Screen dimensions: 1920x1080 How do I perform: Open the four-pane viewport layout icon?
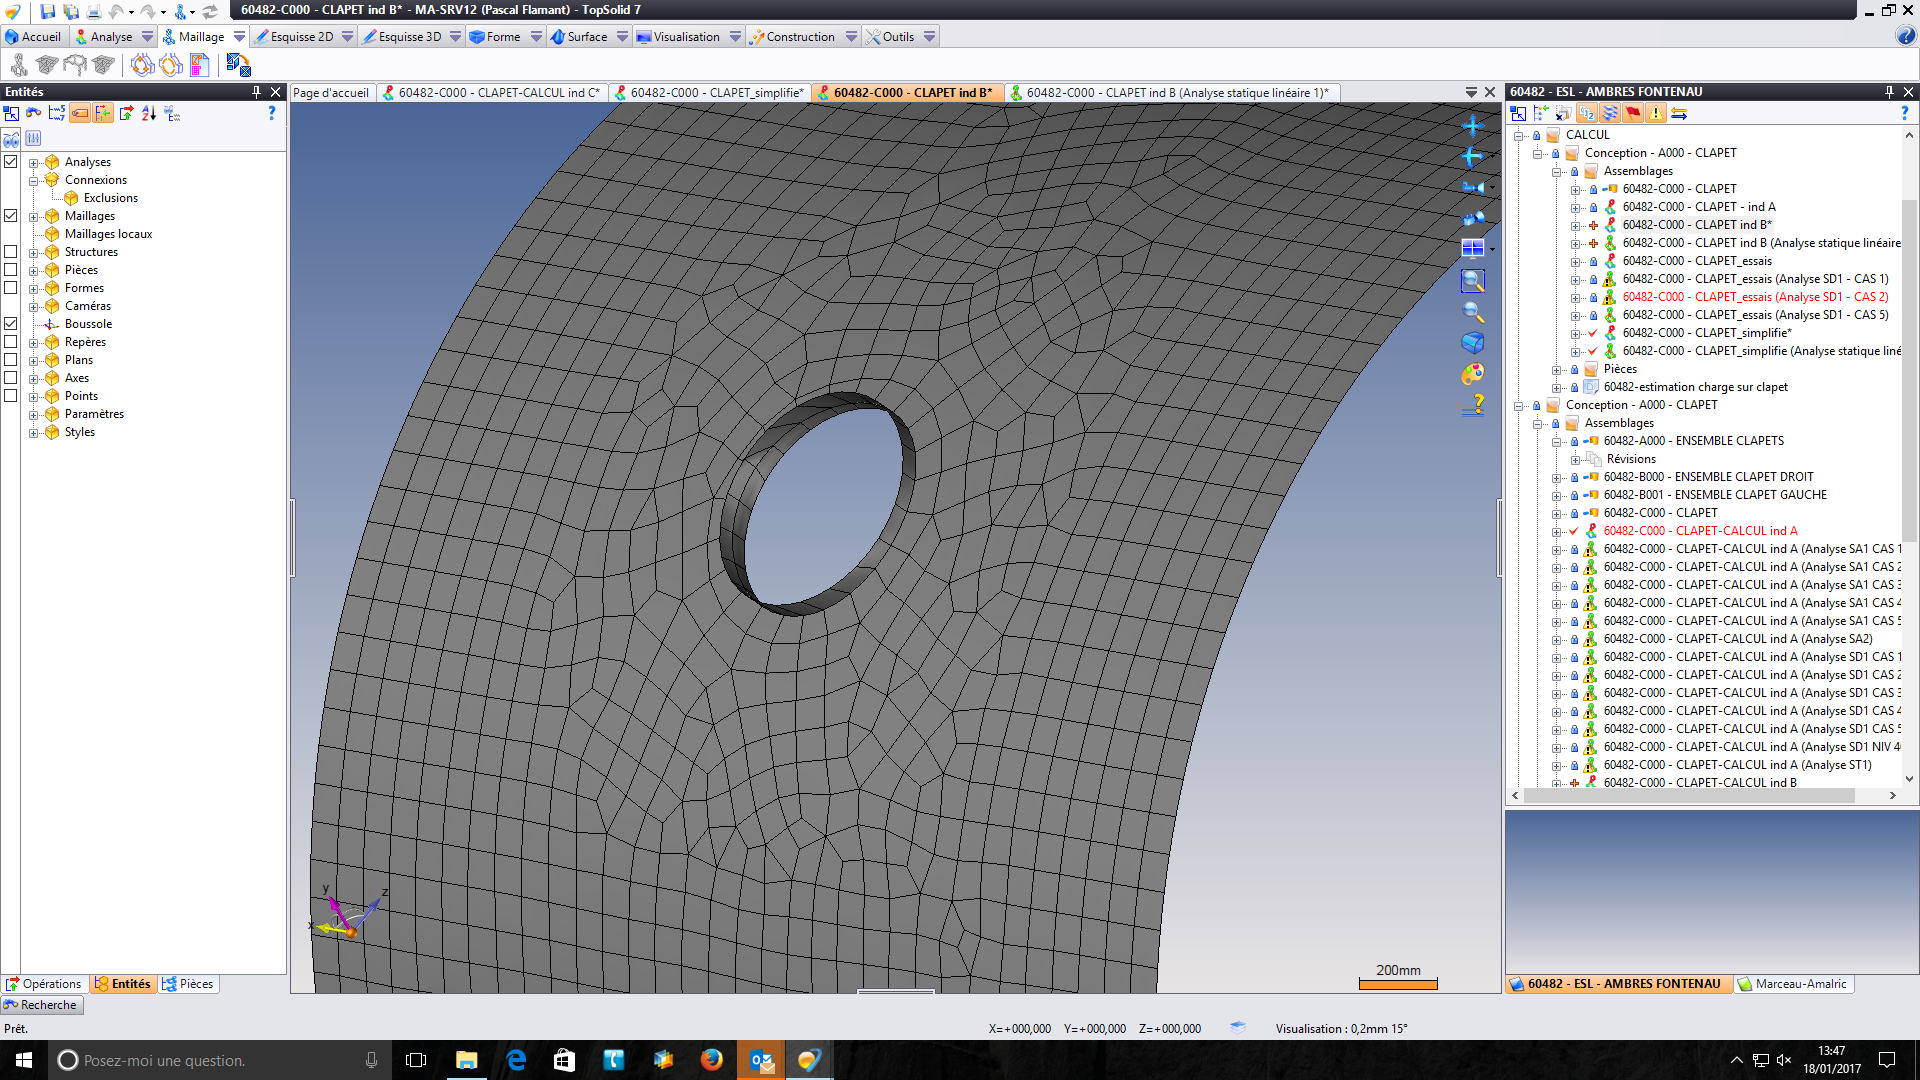click(x=1472, y=248)
